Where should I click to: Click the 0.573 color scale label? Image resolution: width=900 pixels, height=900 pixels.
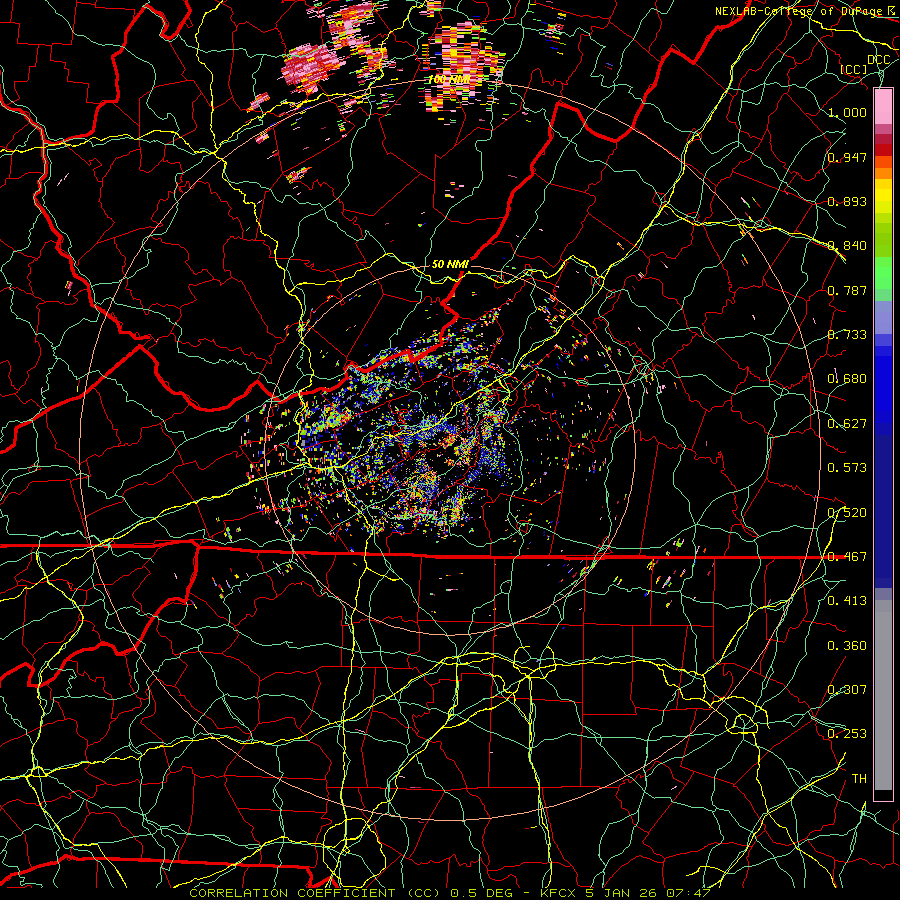point(847,468)
